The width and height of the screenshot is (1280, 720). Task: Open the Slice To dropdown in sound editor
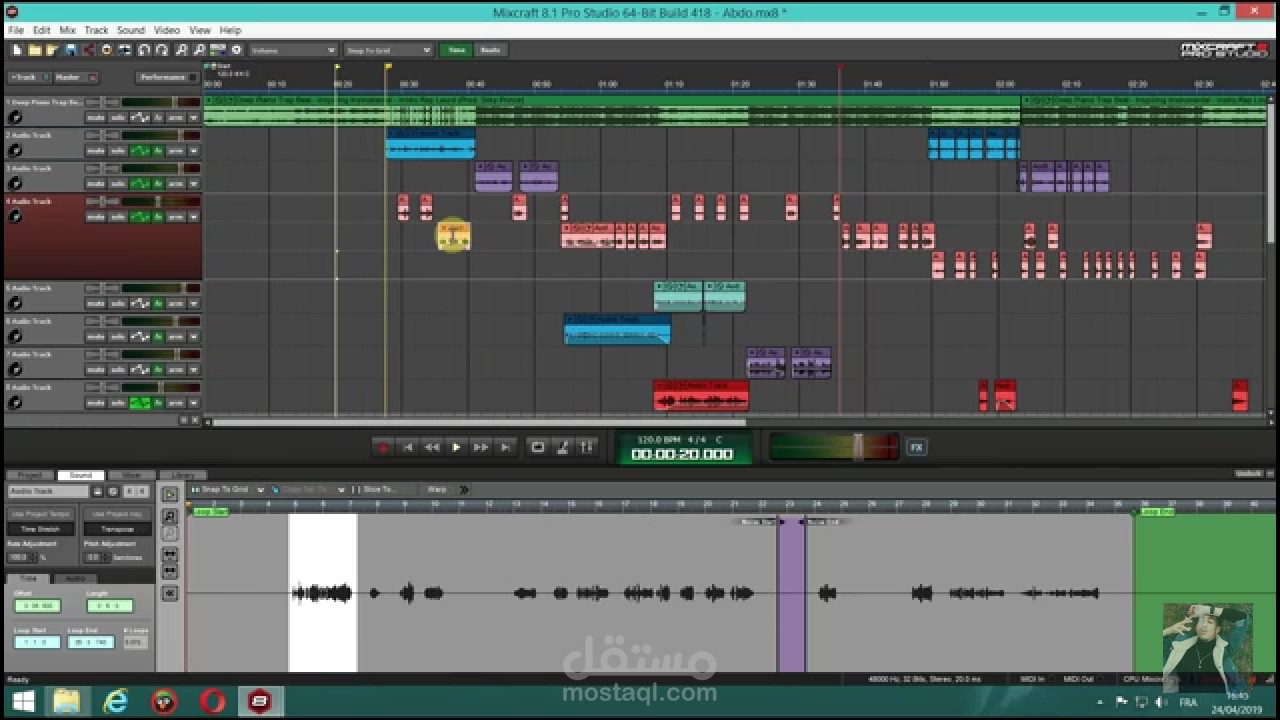[381, 490]
